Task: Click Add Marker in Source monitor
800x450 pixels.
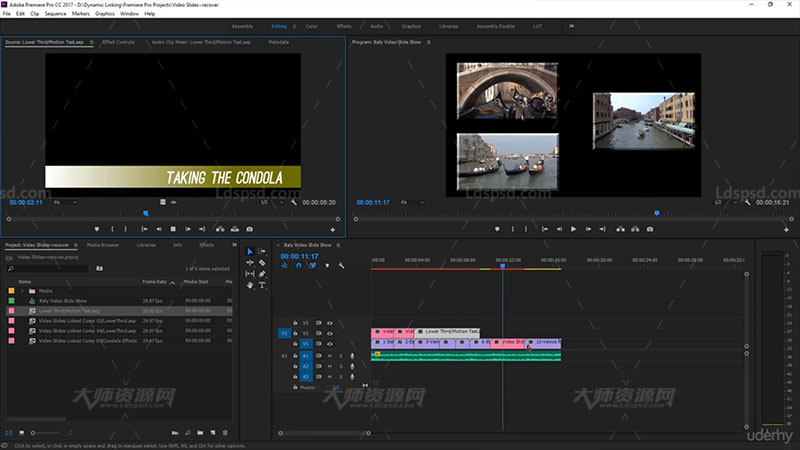Action: click(x=97, y=230)
